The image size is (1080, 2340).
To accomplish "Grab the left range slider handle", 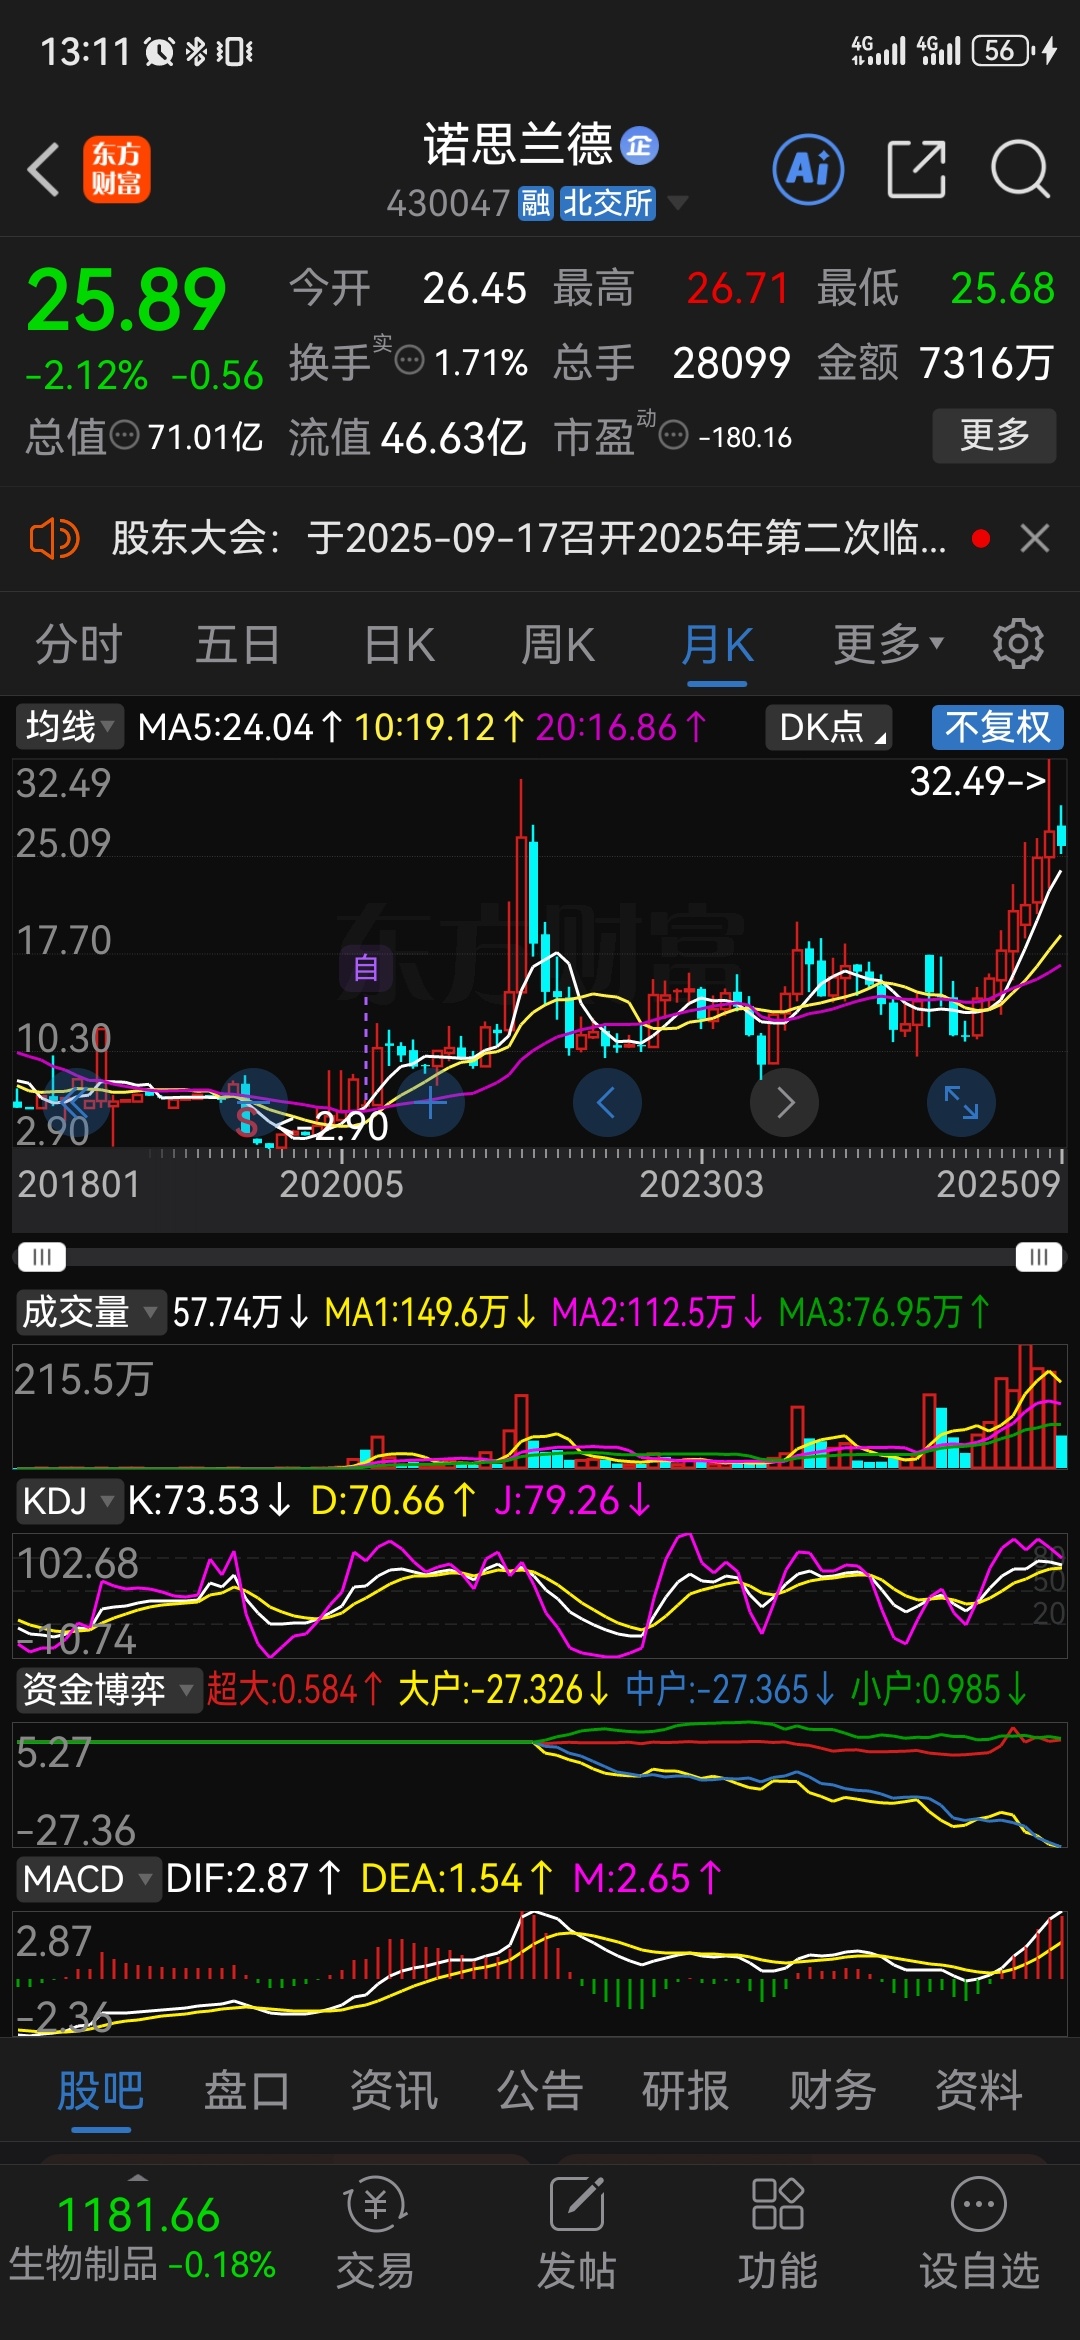I will (x=41, y=1257).
